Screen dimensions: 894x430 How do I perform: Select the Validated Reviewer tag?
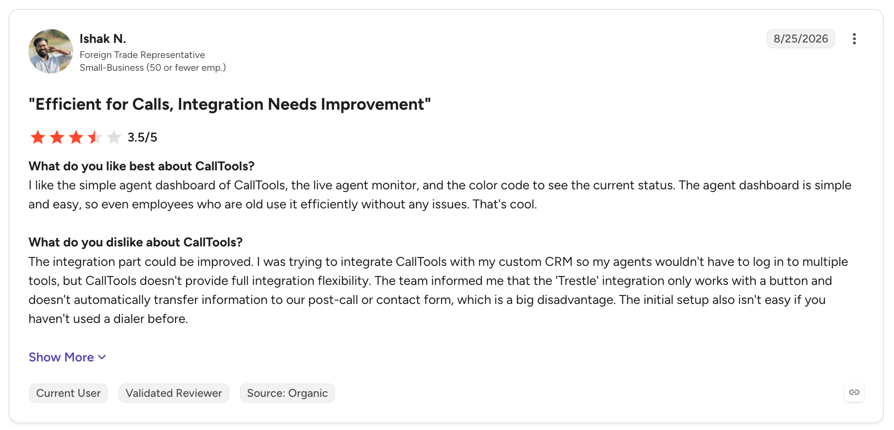point(174,393)
